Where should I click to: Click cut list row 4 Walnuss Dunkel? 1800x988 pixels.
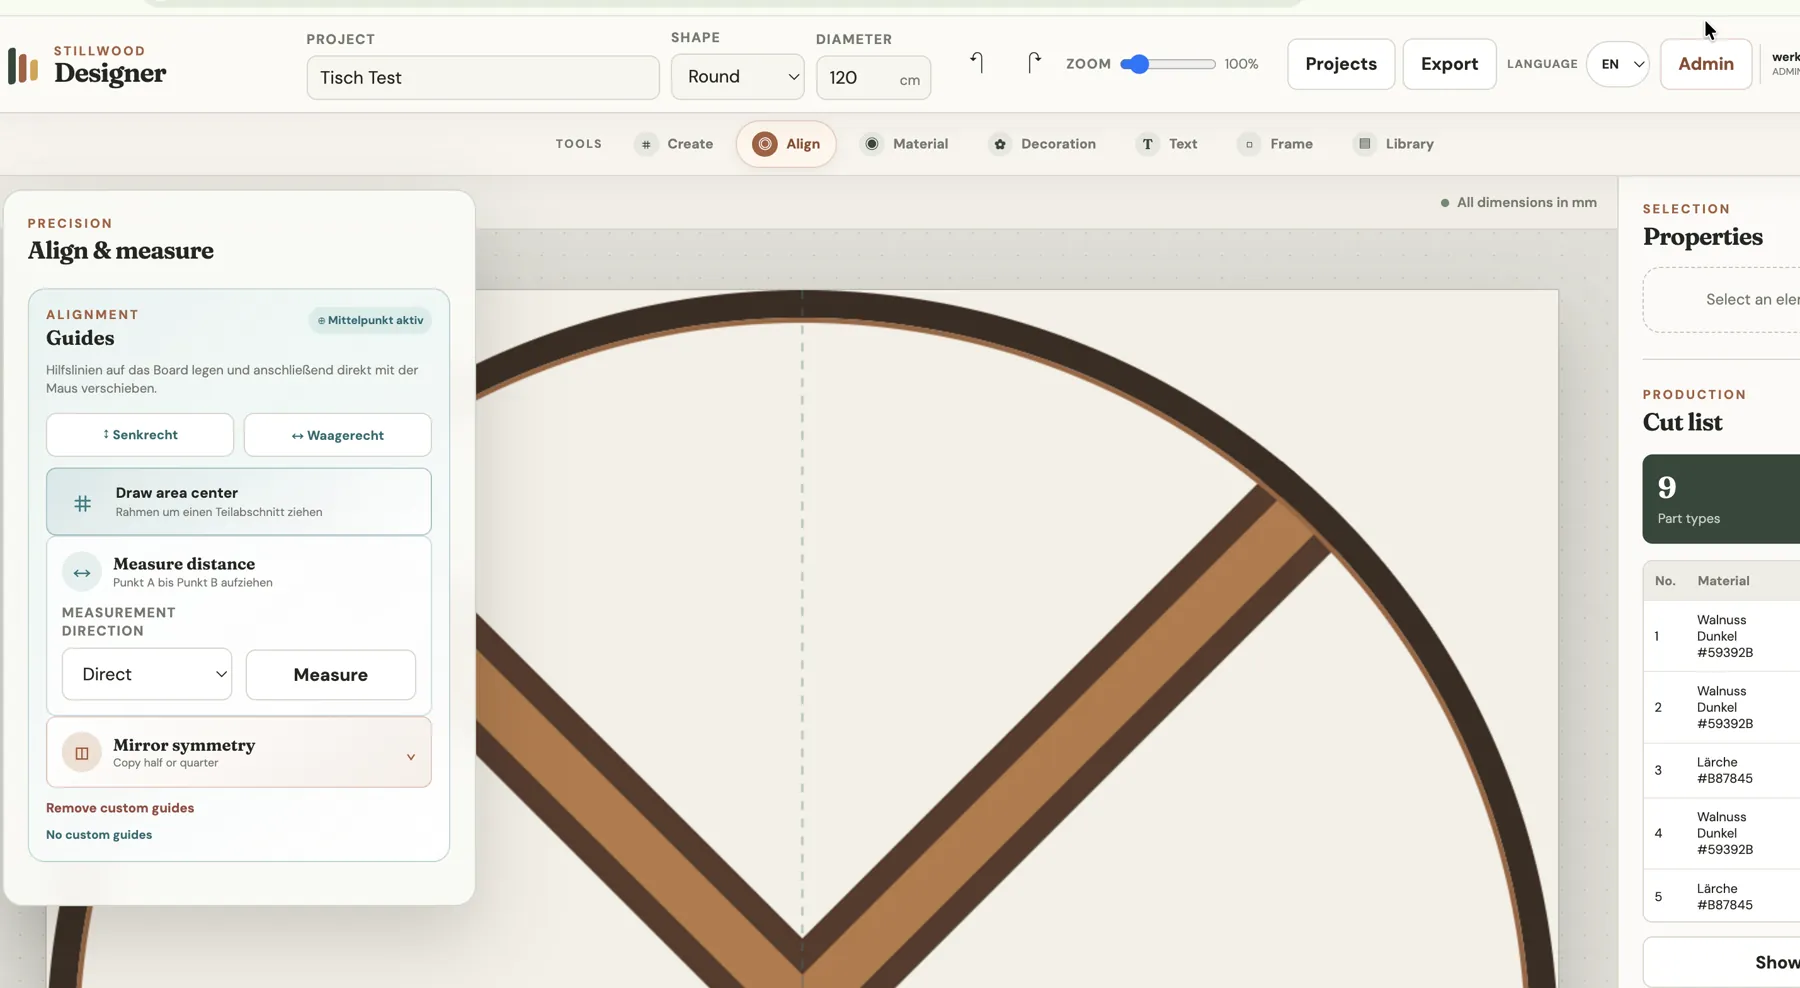point(1721,833)
